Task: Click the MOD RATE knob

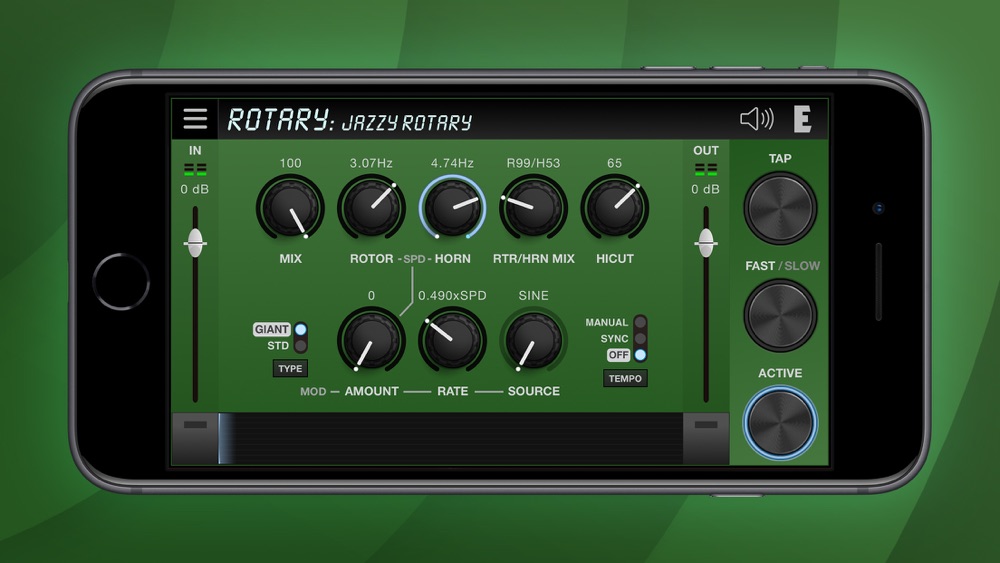Action: coord(452,340)
